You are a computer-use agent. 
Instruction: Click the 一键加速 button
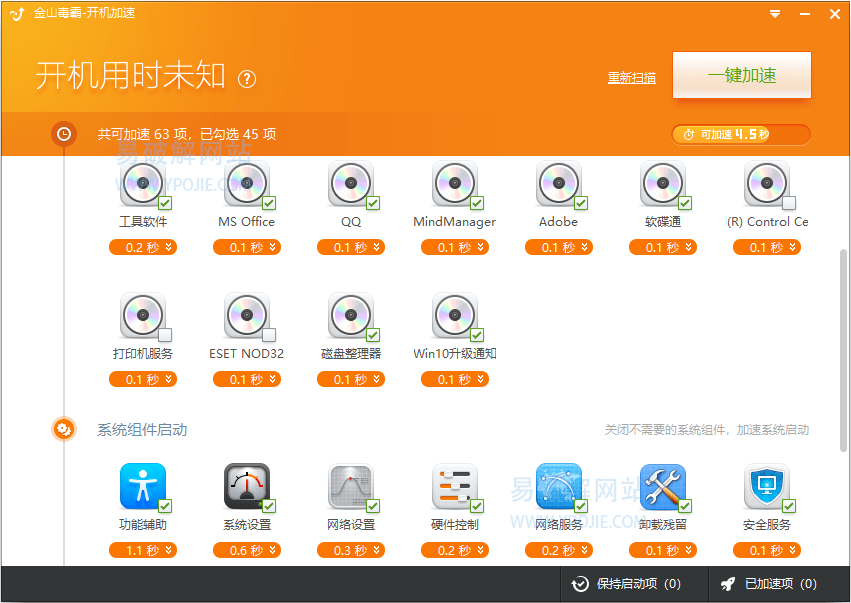(x=742, y=75)
